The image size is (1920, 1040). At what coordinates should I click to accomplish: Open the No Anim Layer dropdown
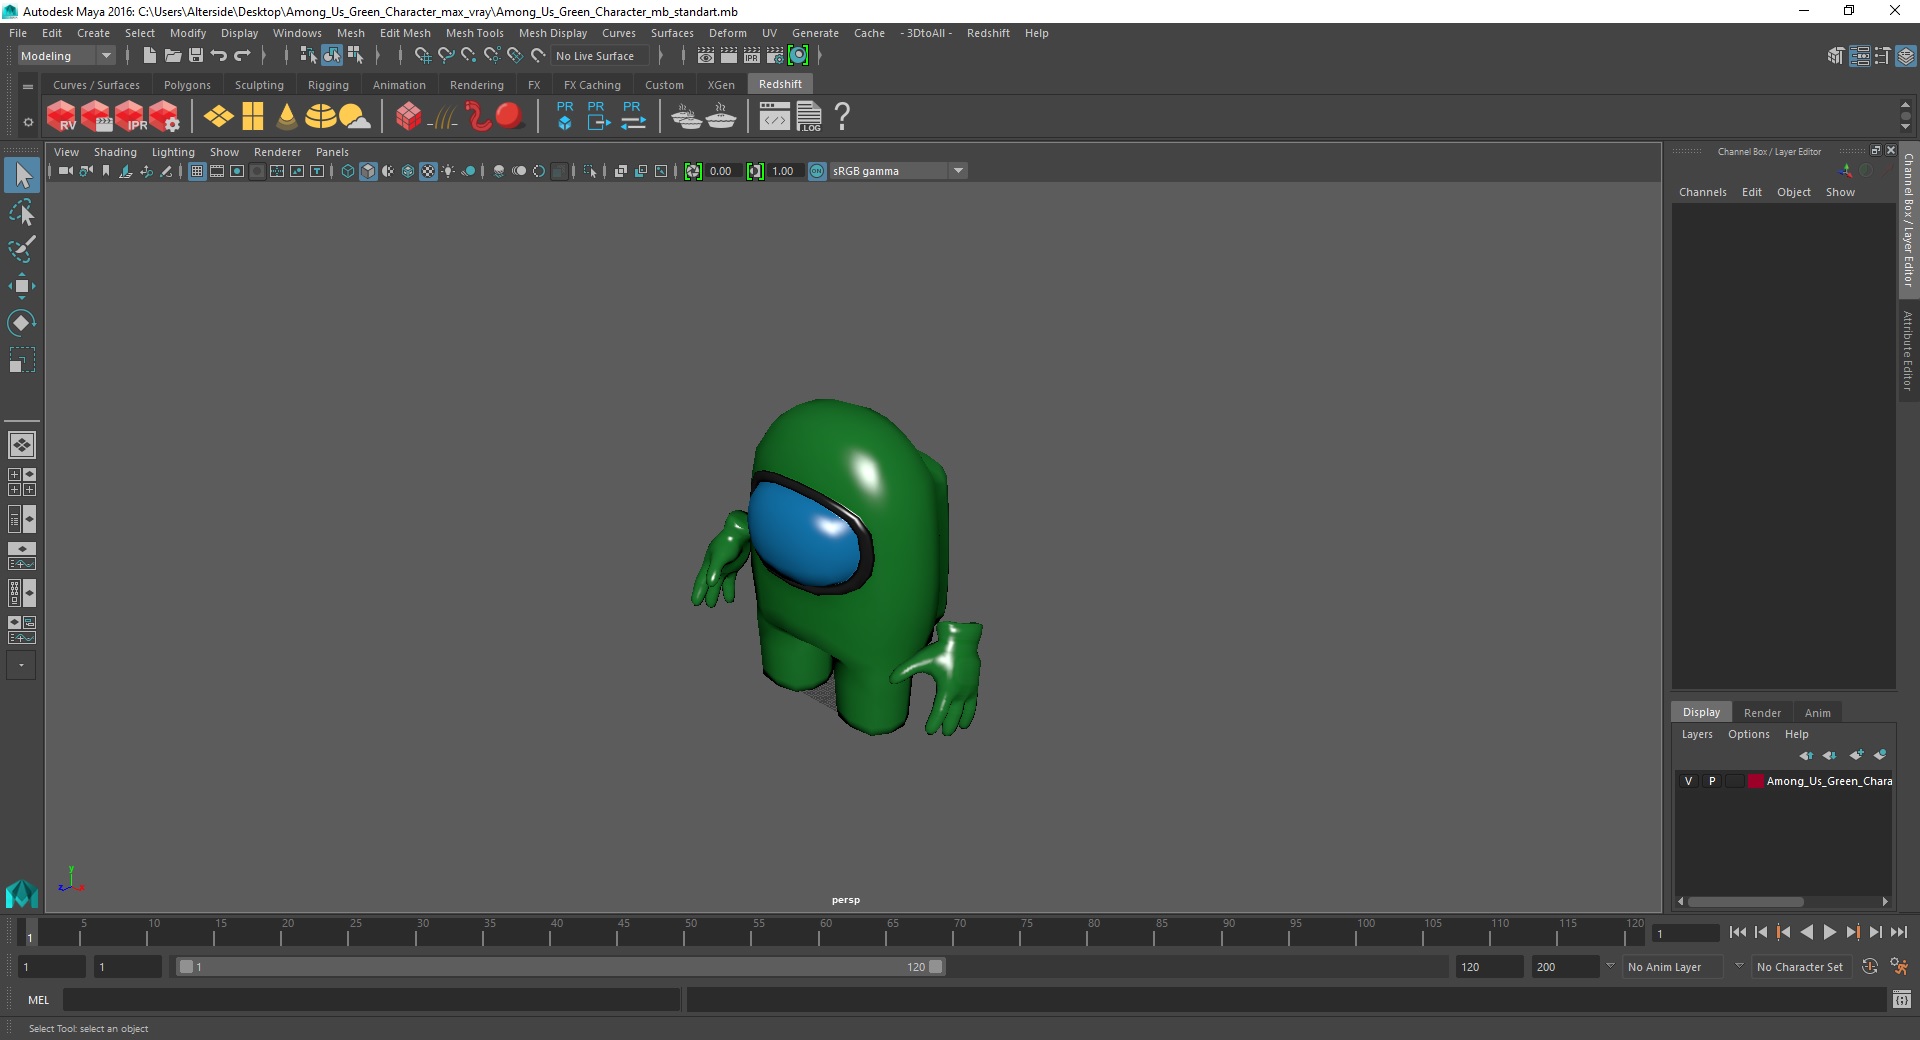click(1674, 967)
